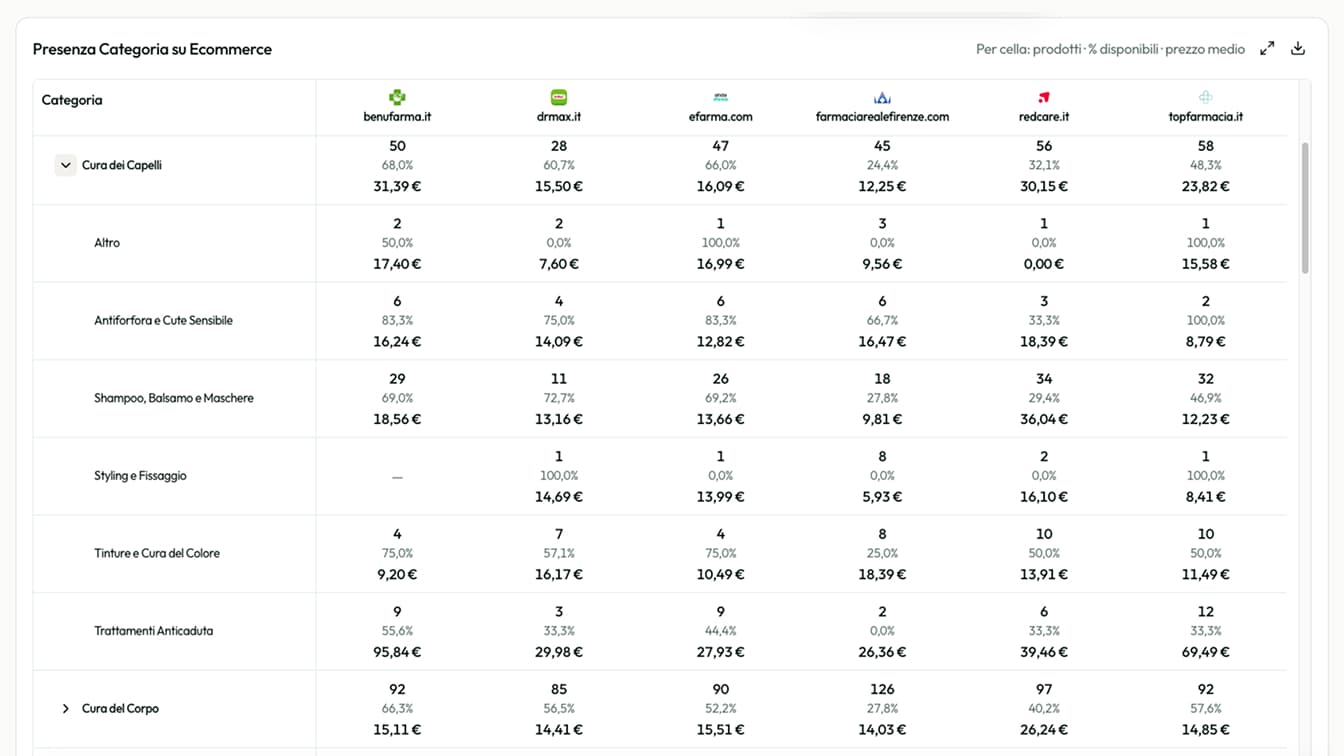Click the Presenza Categoria su Ecommerce title
The height and width of the screenshot is (756, 1344).
coord(152,49)
